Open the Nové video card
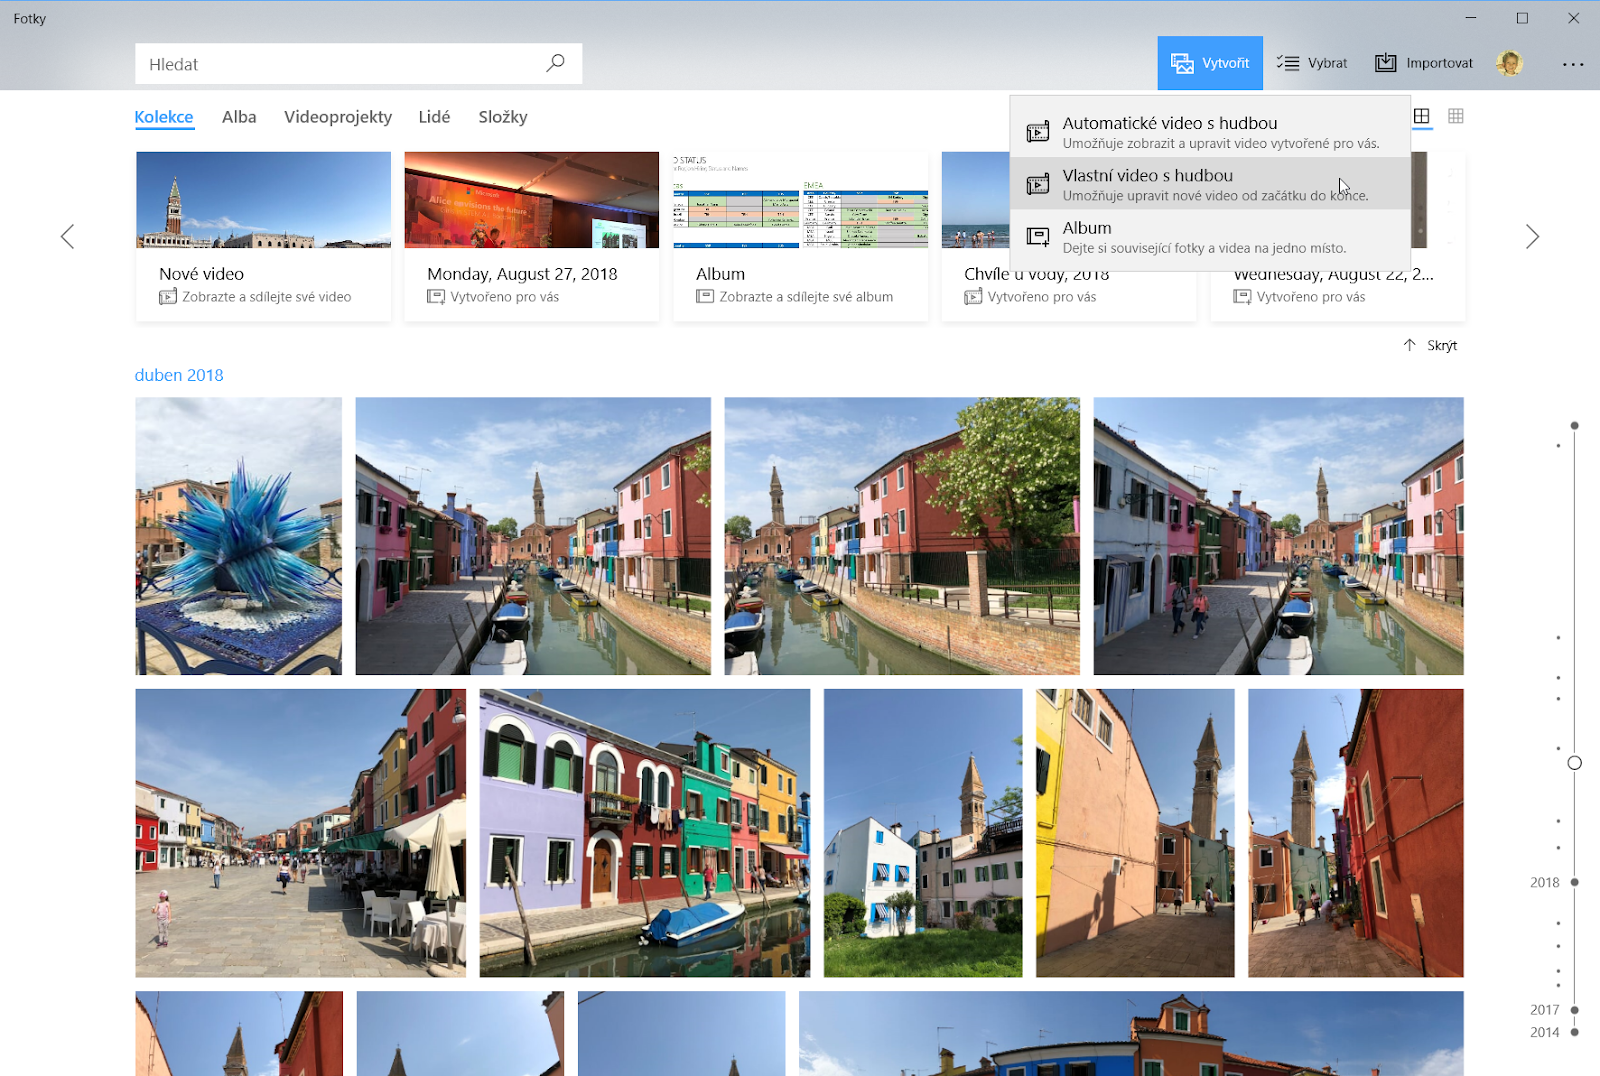The height and width of the screenshot is (1076, 1600). [263, 236]
